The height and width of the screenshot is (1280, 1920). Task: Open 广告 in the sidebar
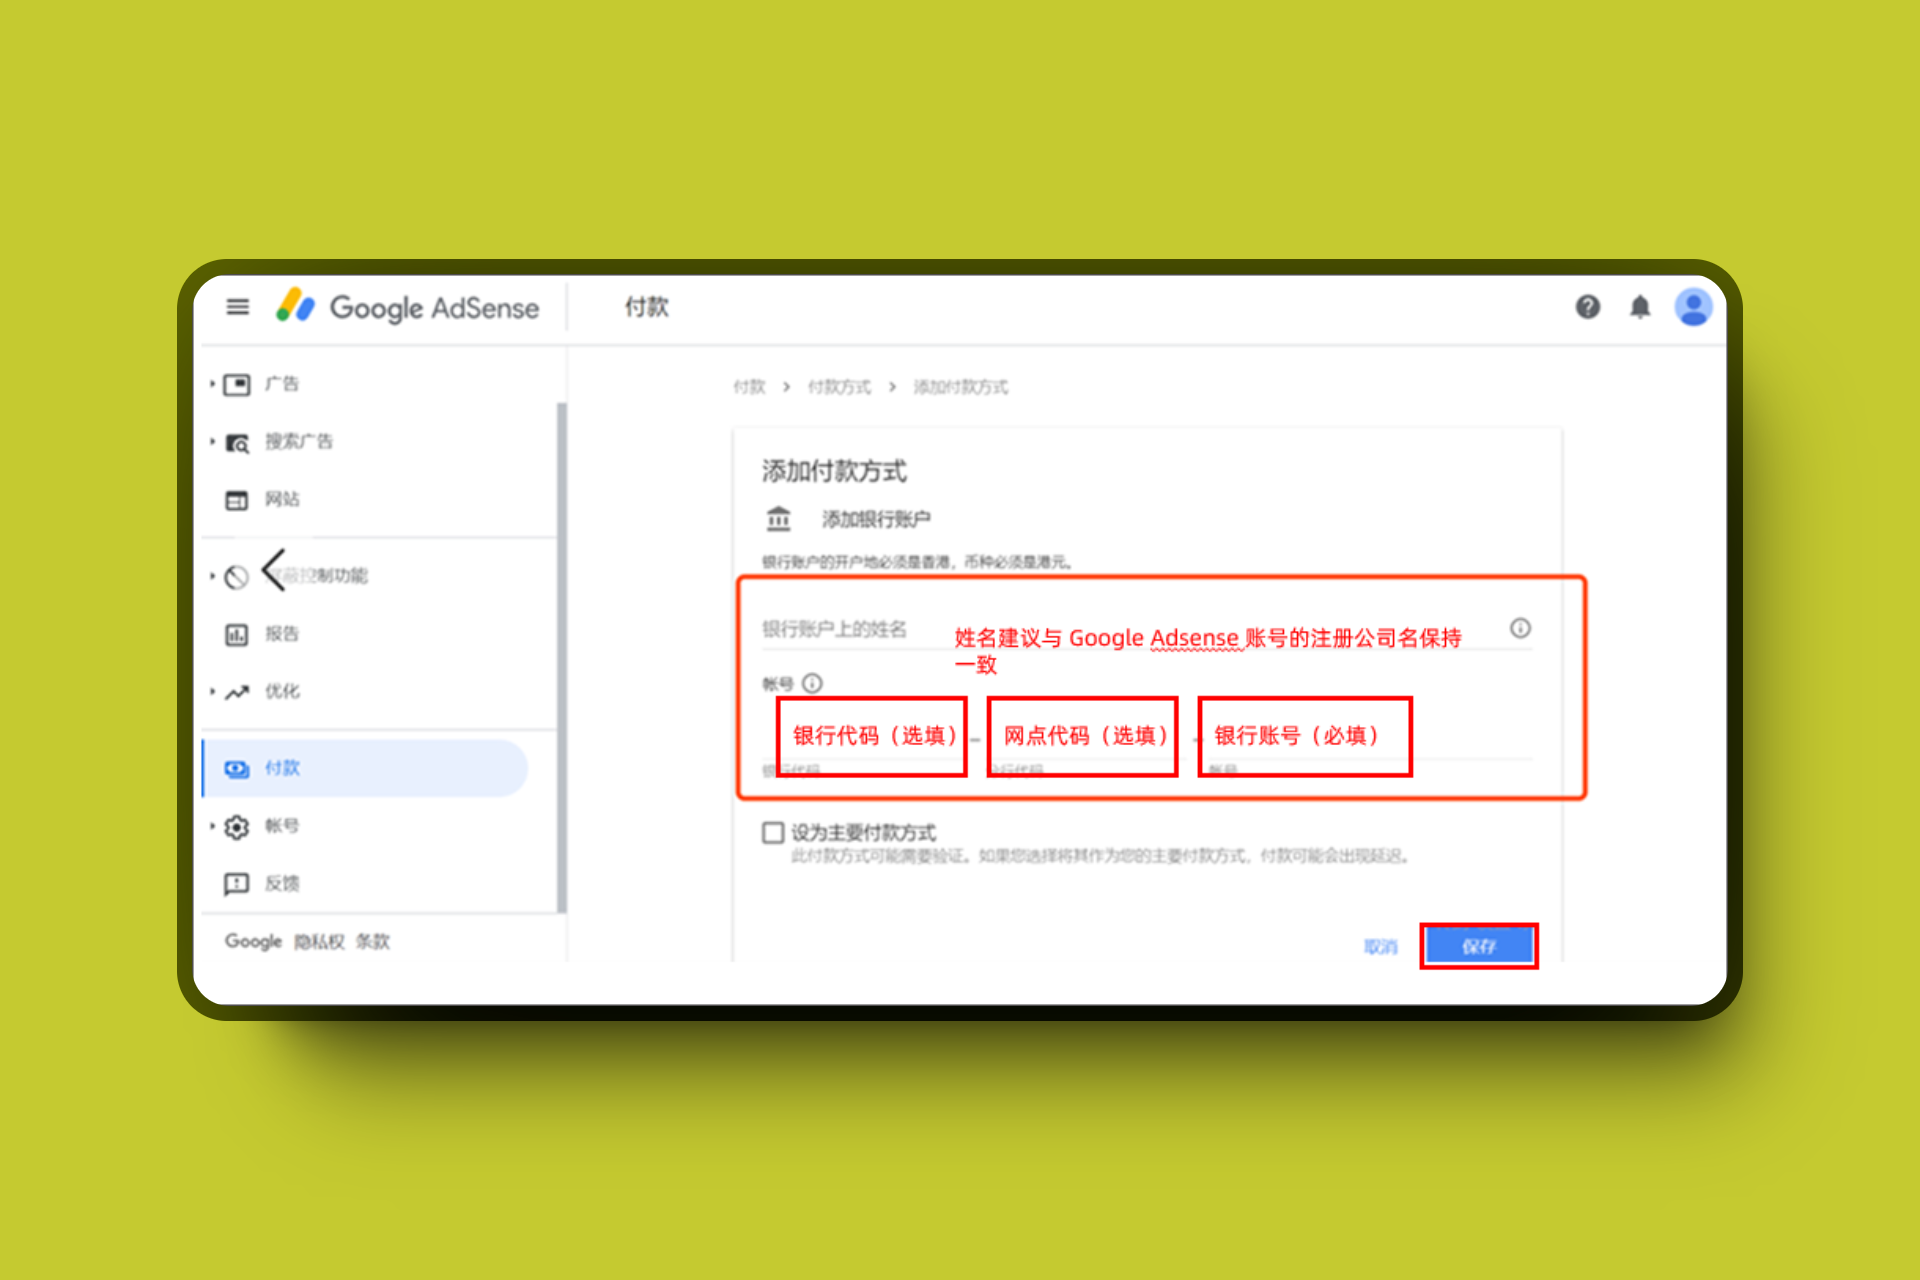(282, 384)
